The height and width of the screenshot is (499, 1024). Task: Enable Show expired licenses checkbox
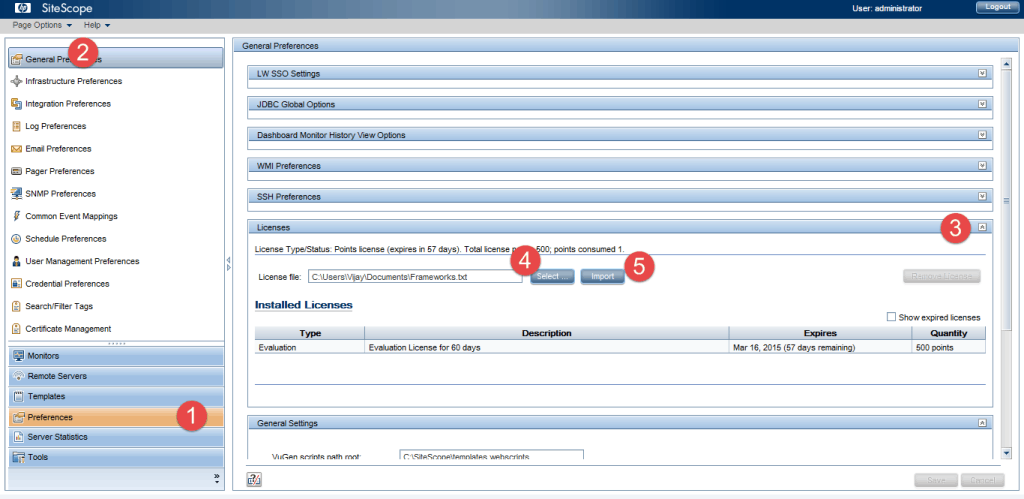[891, 317]
